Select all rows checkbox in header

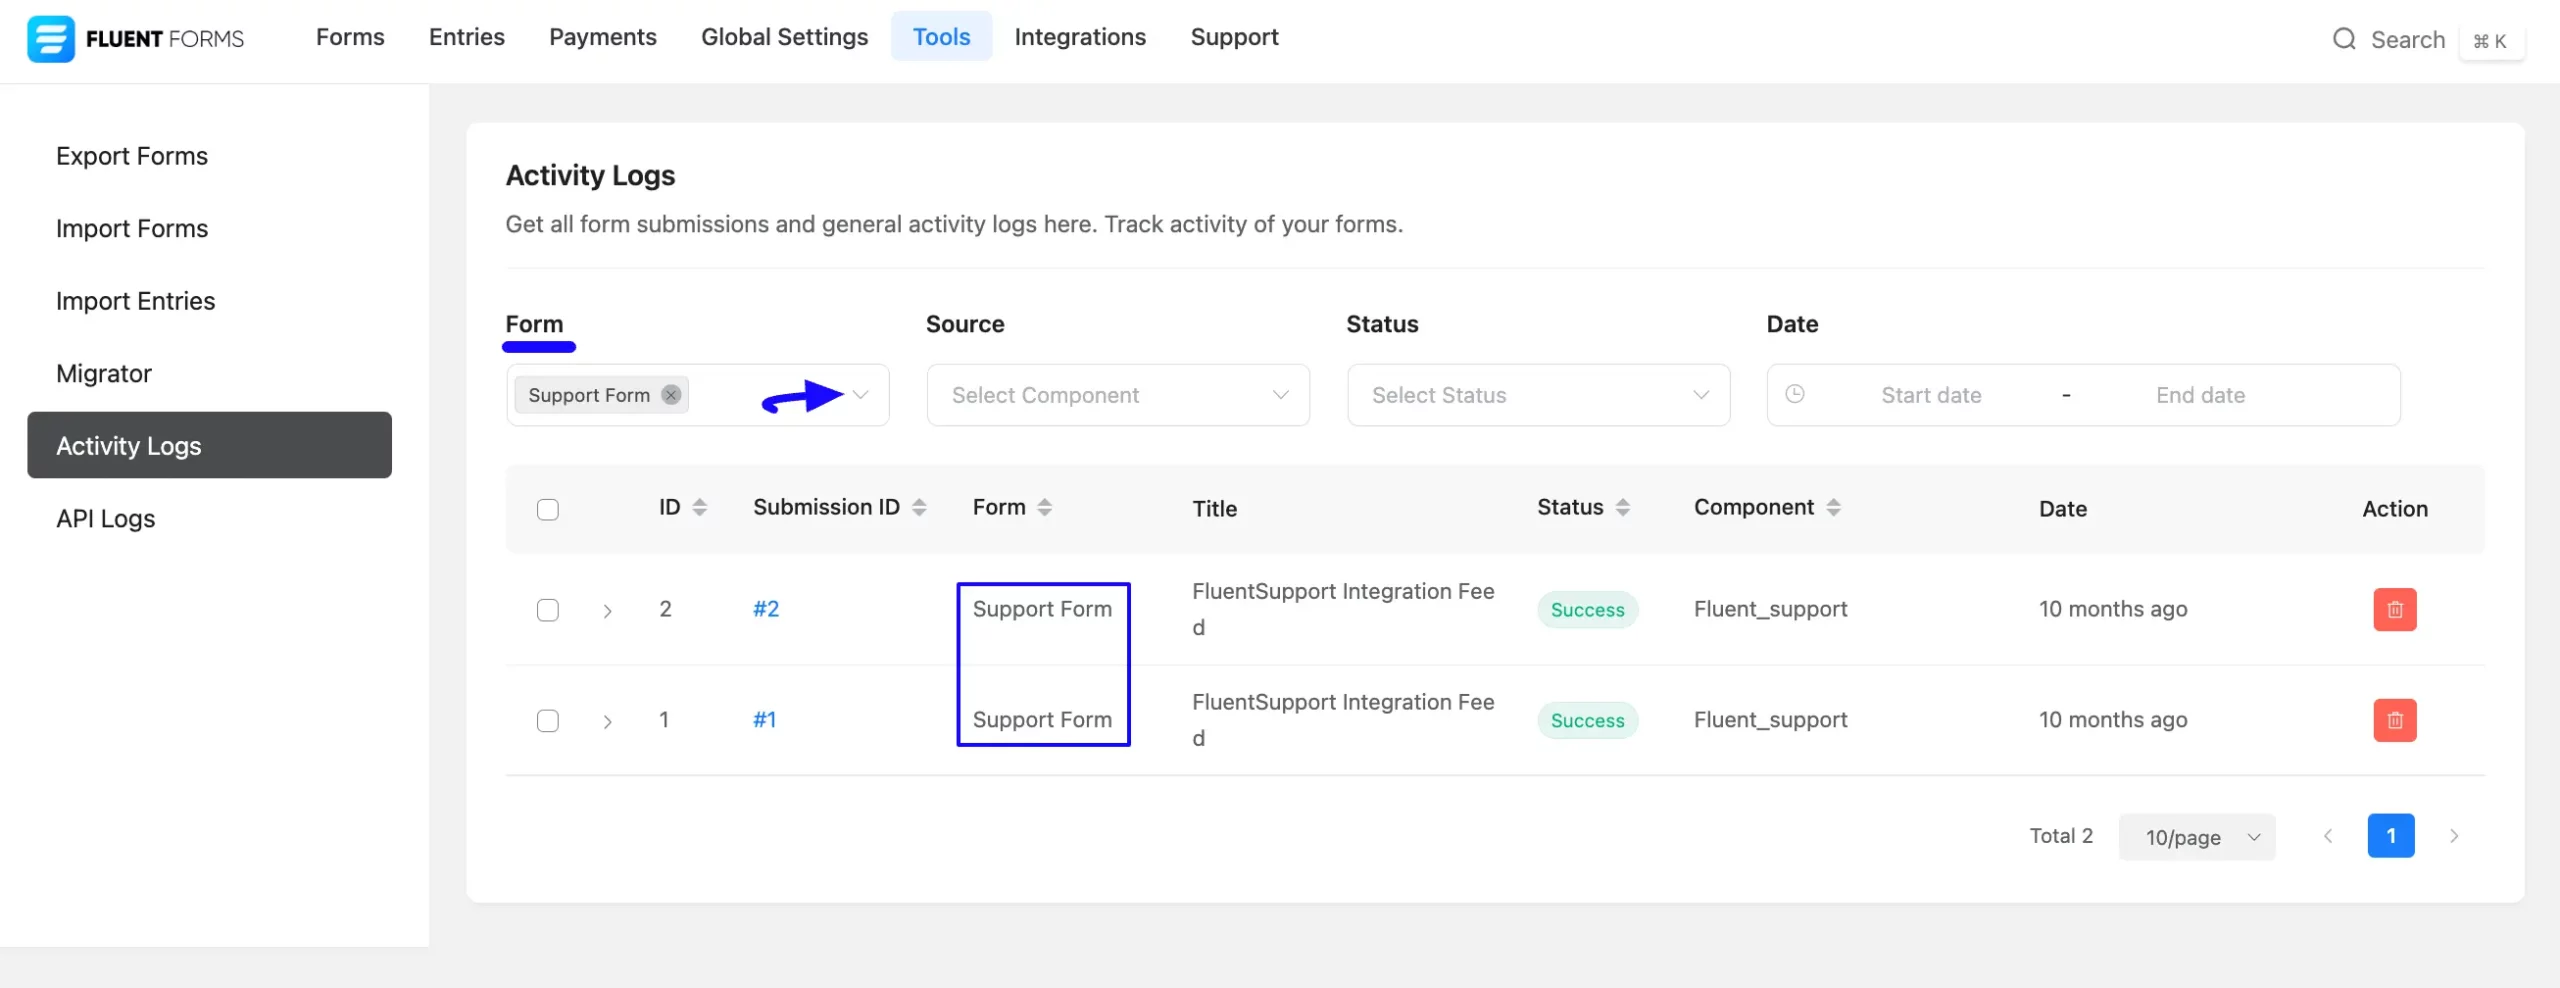point(548,510)
